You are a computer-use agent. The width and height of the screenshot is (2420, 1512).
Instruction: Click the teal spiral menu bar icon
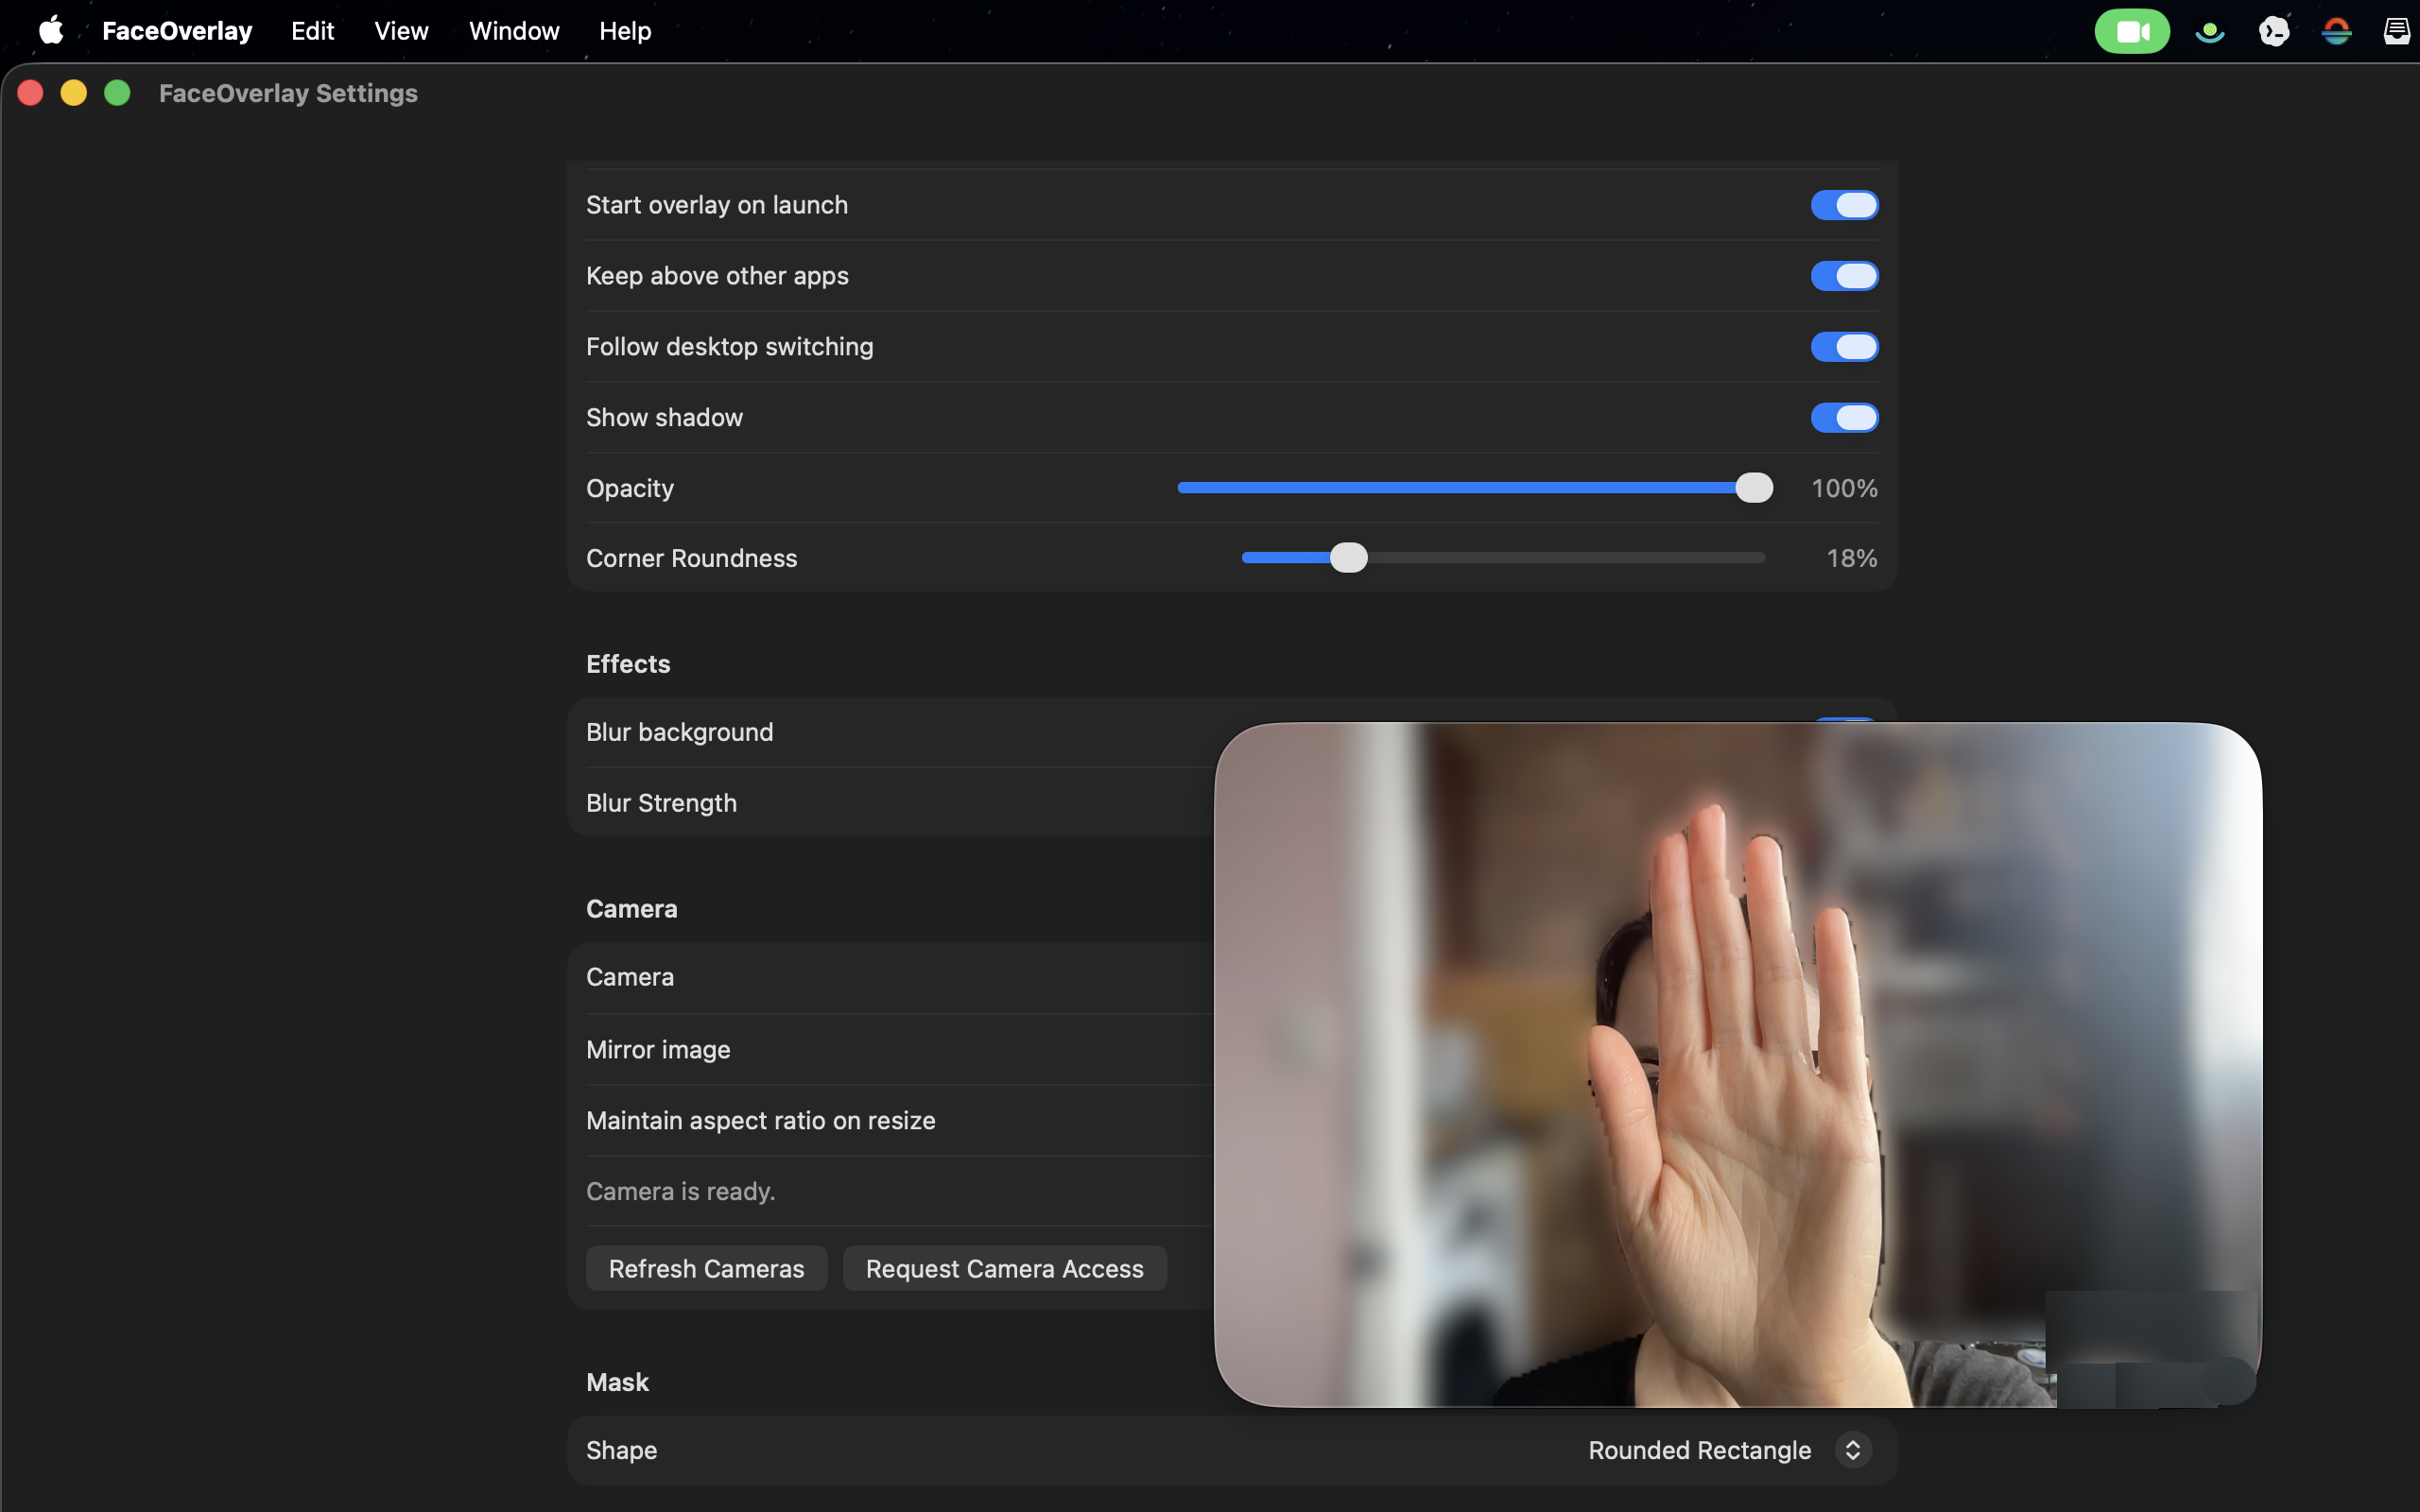[2209, 30]
